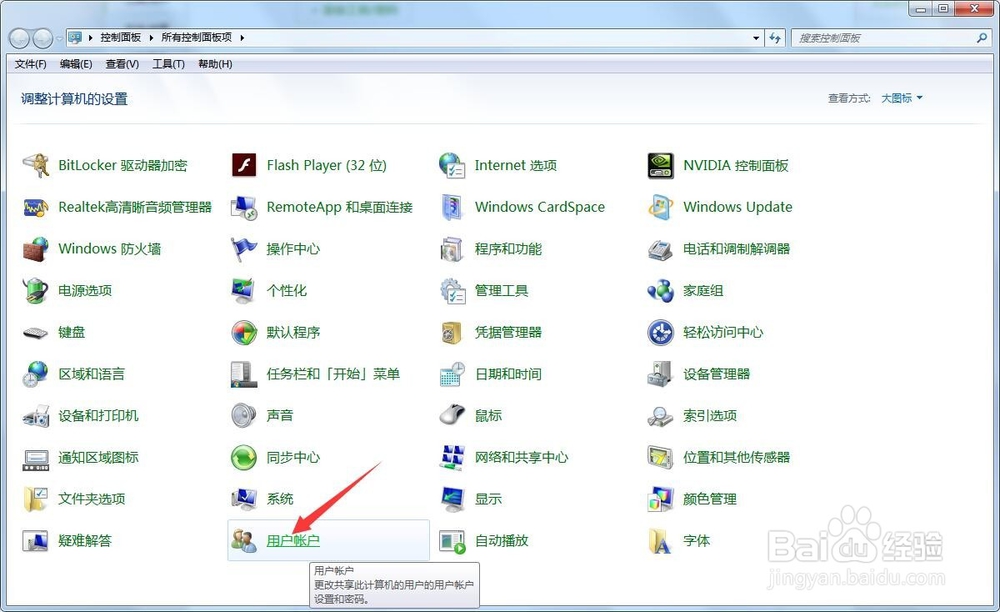Click the Back navigation button

pyautogui.click(x=19, y=39)
